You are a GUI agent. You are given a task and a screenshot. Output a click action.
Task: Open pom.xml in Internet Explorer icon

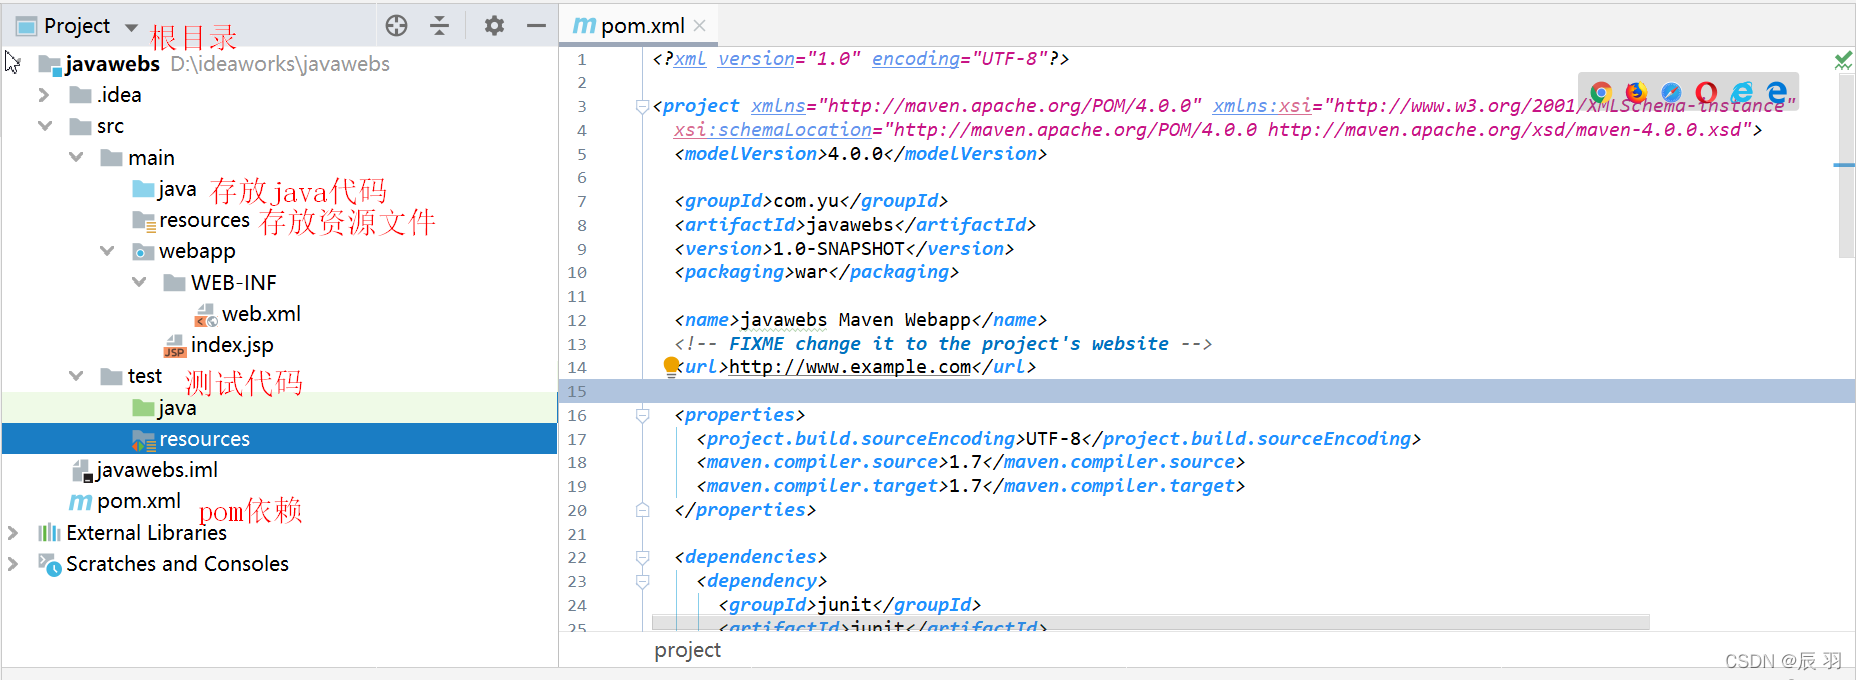1741,93
